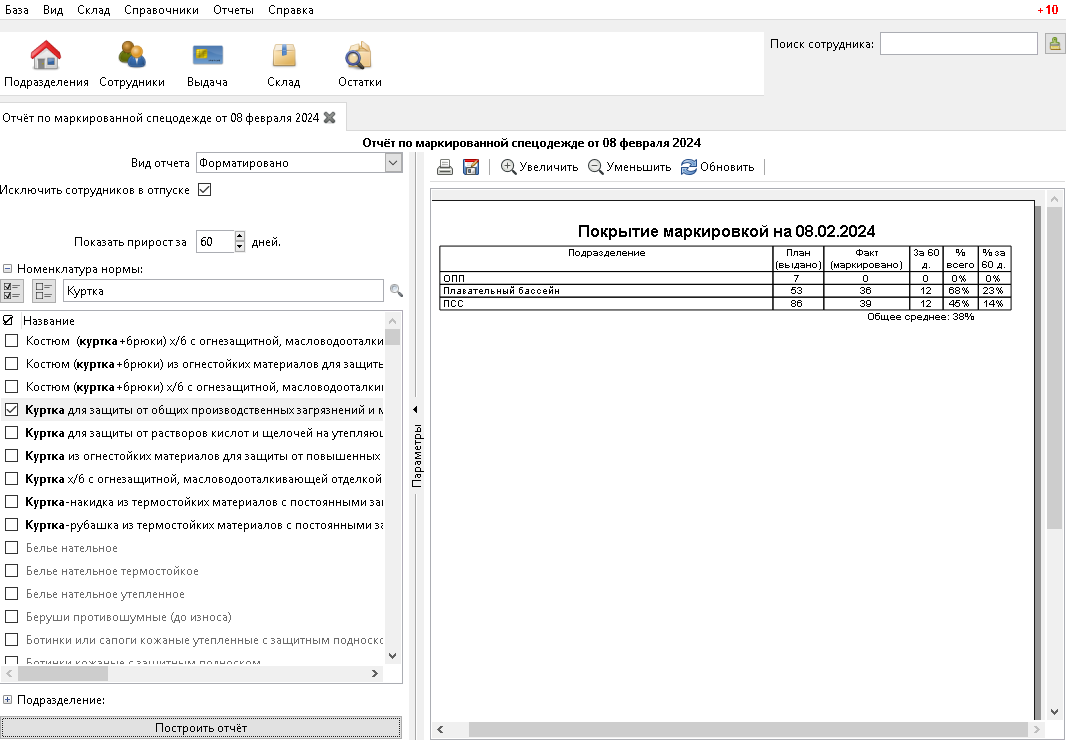Check Куртка для защиты от растворов кислот
This screenshot has width=1066, height=741.
tap(12, 432)
